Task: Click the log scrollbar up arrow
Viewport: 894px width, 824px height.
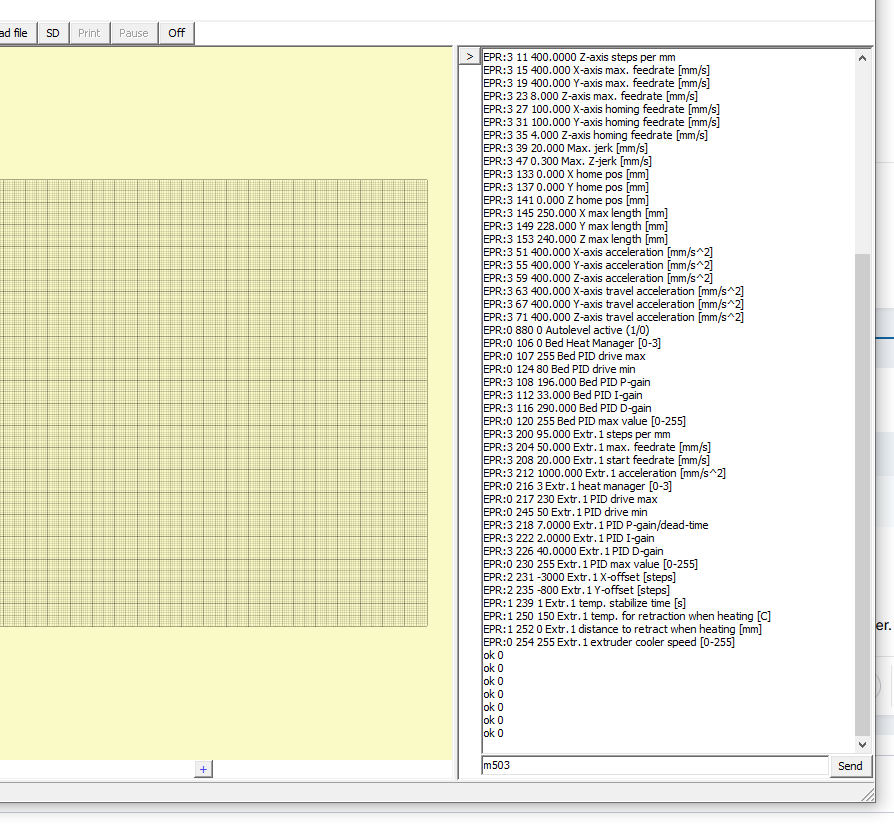Action: point(862,58)
